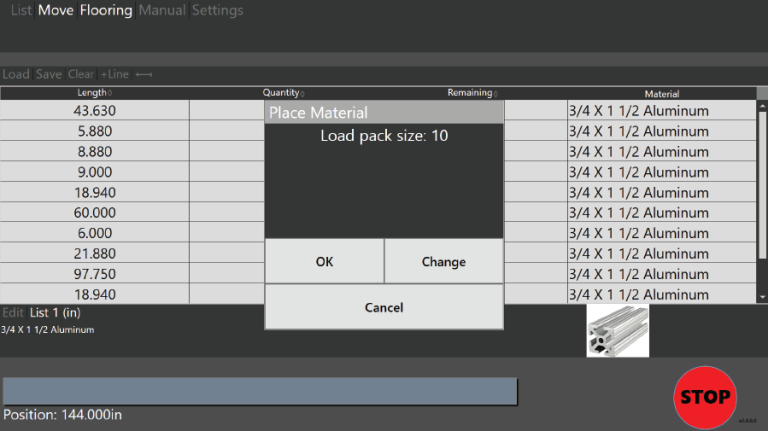Click the Material column header
This screenshot has height=431, width=768.
click(x=662, y=94)
